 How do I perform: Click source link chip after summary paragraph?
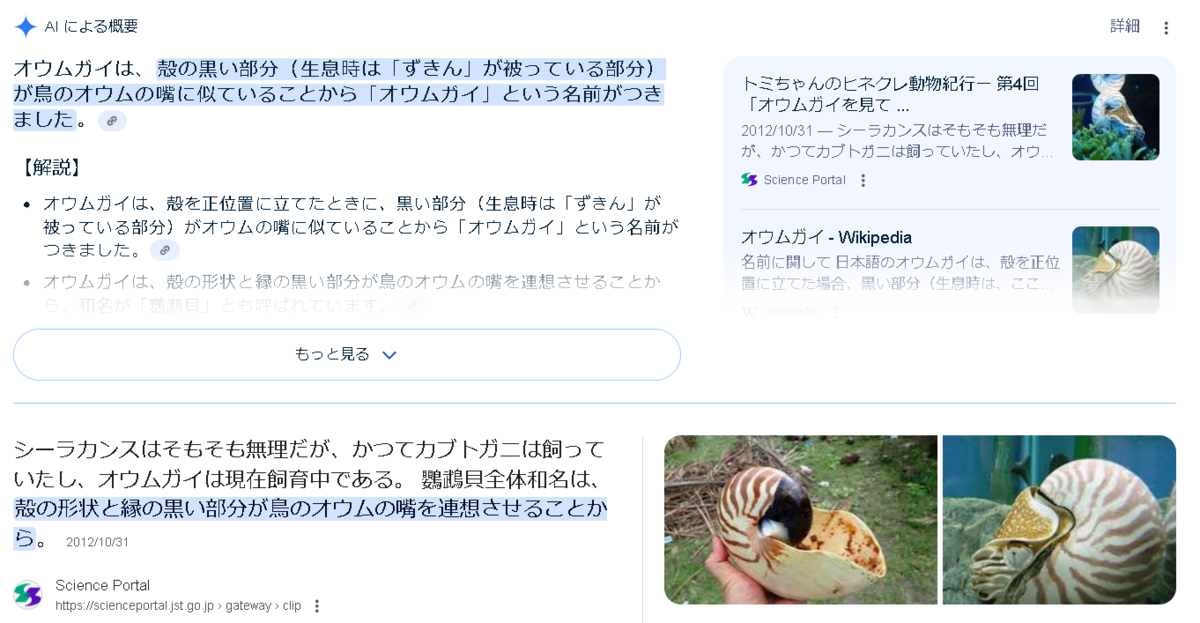[112, 121]
